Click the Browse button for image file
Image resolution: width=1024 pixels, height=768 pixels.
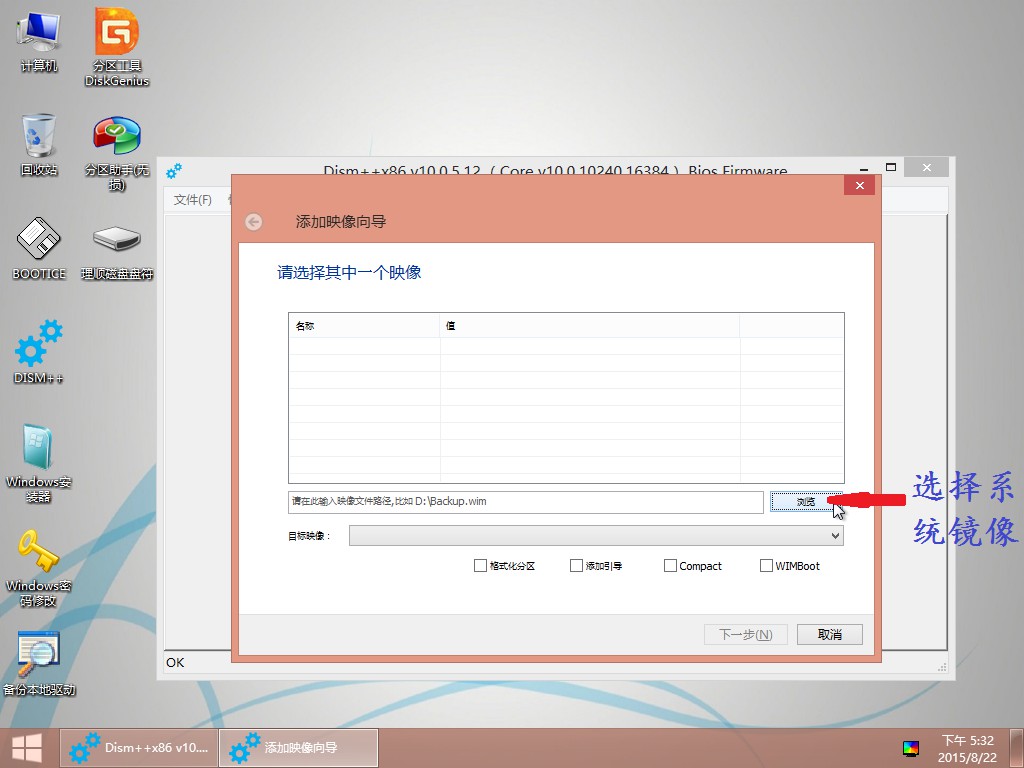(805, 502)
